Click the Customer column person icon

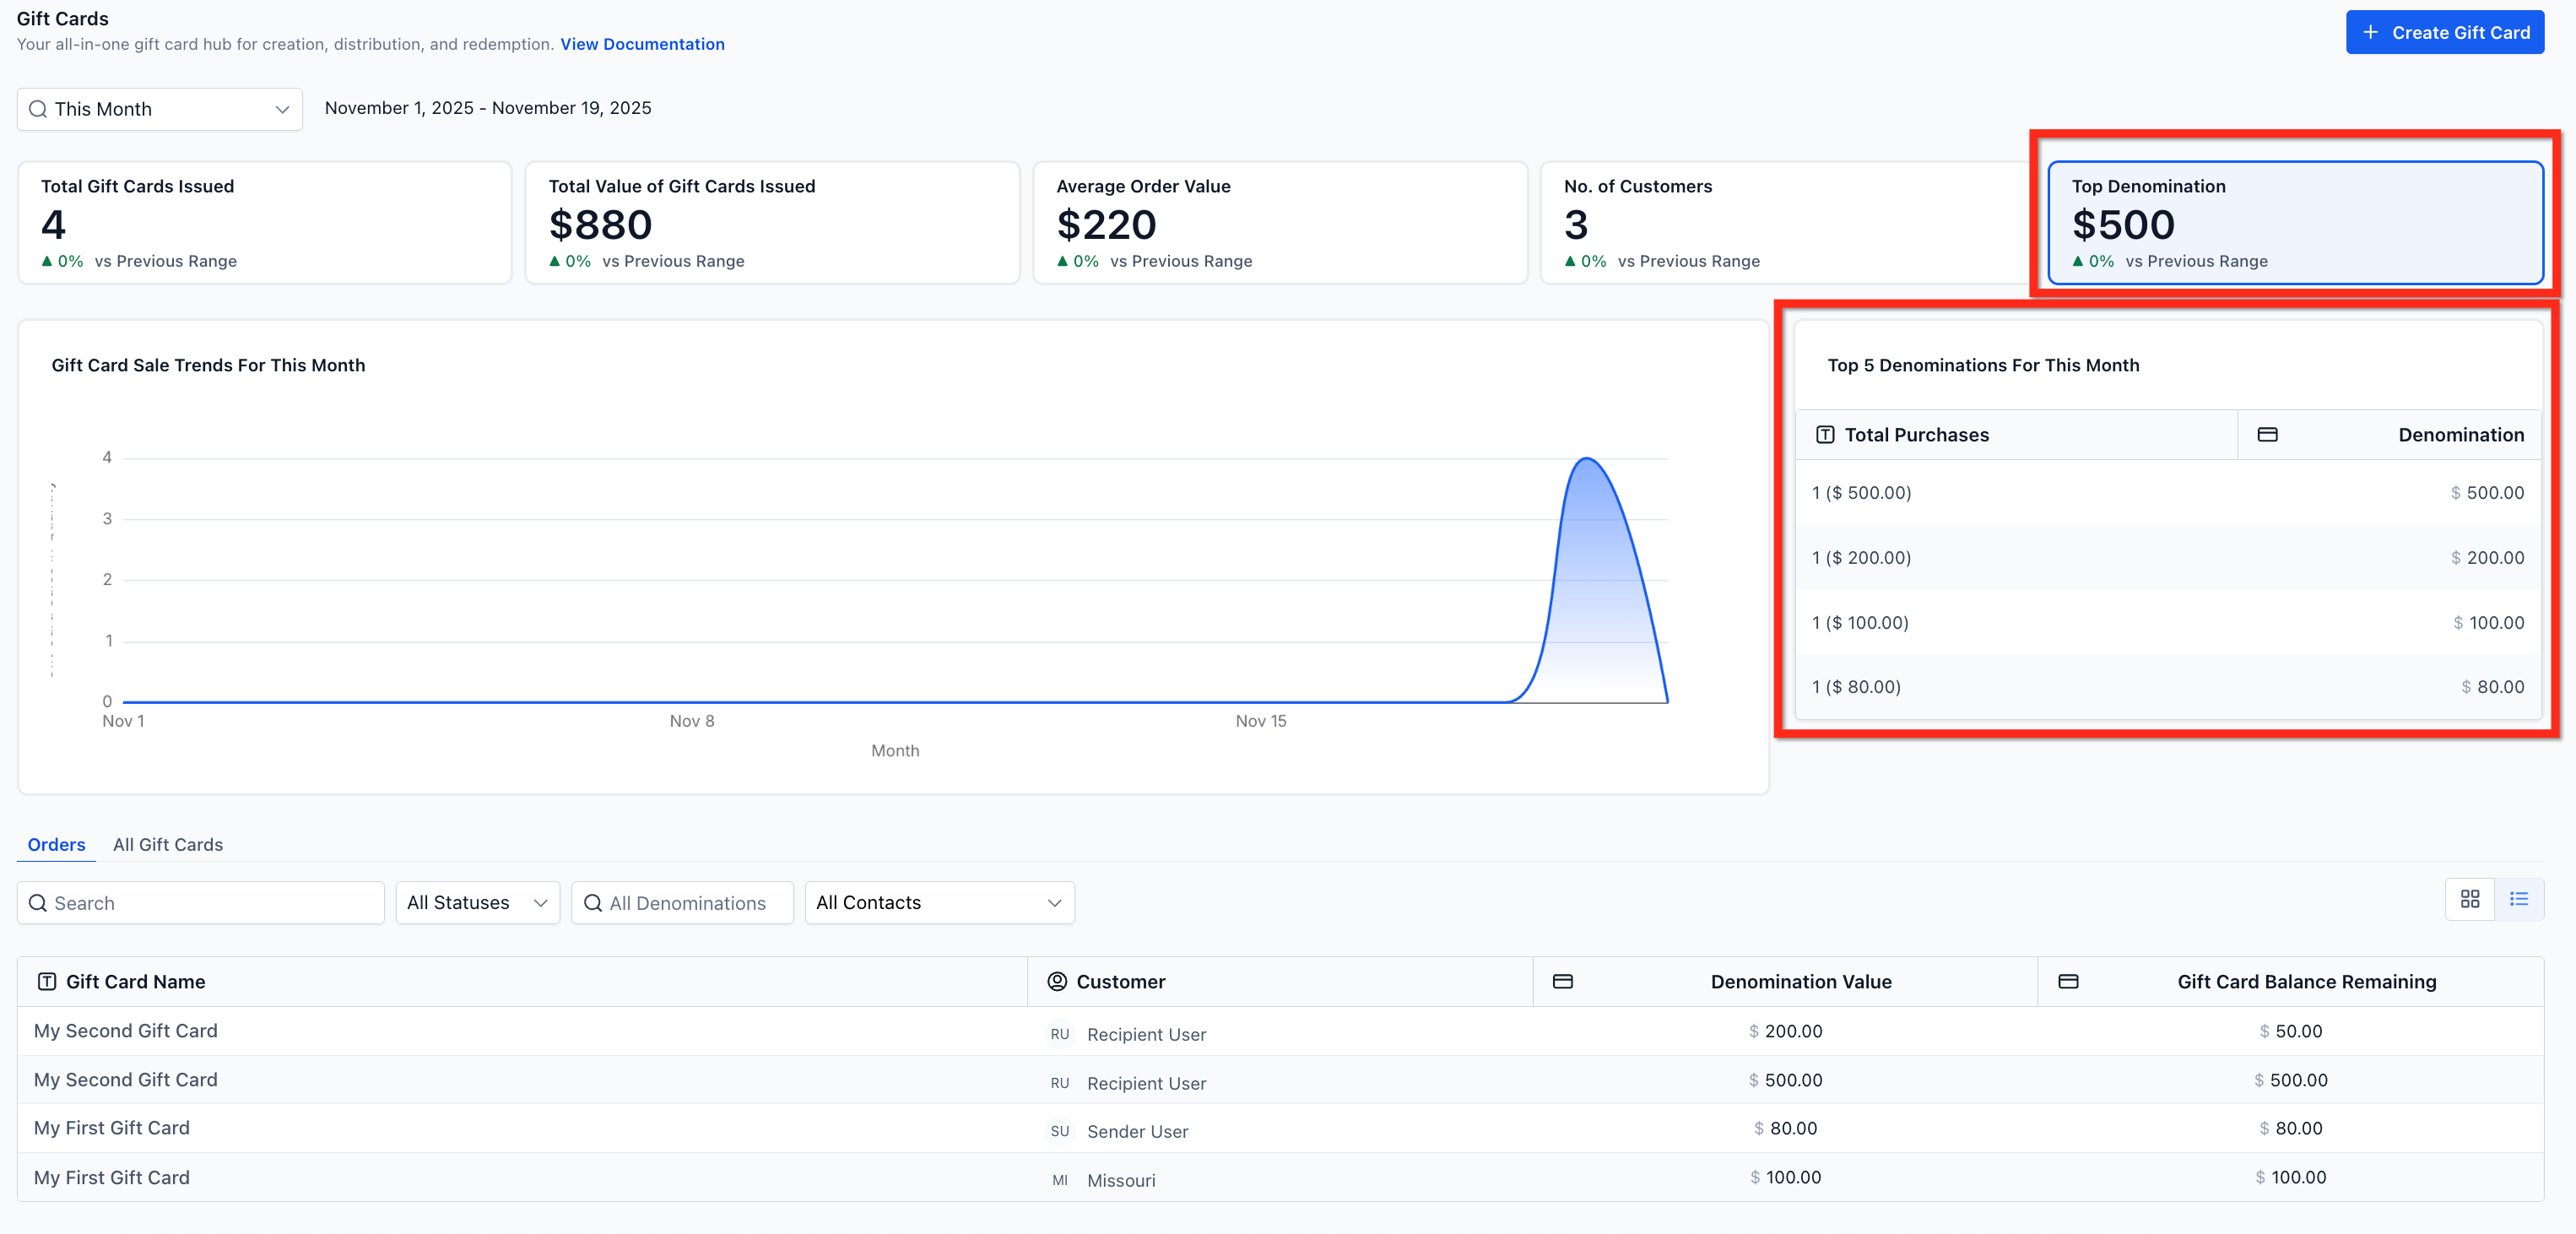click(1056, 981)
